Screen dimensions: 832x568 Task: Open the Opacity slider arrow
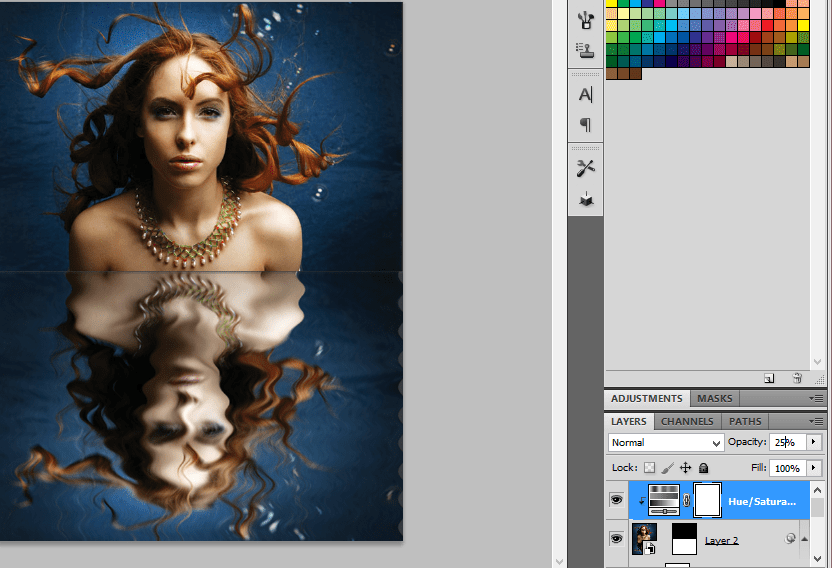pyautogui.click(x=814, y=442)
